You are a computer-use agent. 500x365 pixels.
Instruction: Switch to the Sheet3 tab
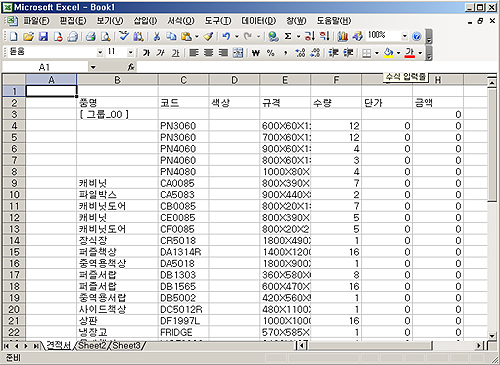tap(127, 346)
